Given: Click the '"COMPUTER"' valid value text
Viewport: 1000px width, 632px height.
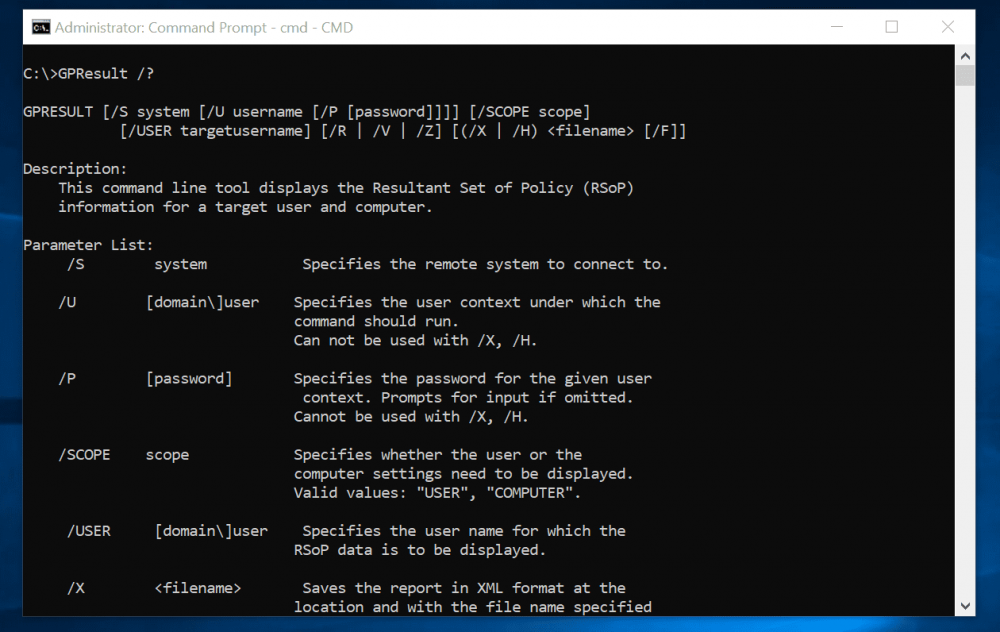Looking at the screenshot, I should click(529, 493).
